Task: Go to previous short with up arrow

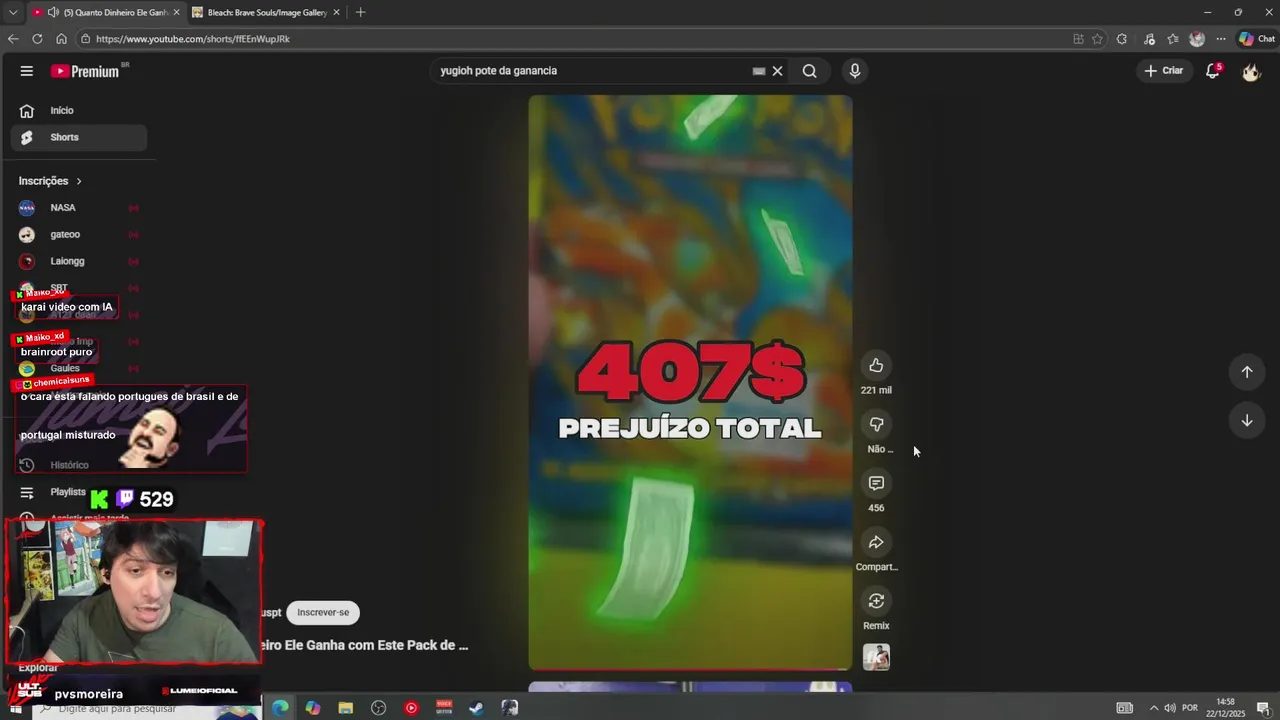Action: (x=1247, y=372)
